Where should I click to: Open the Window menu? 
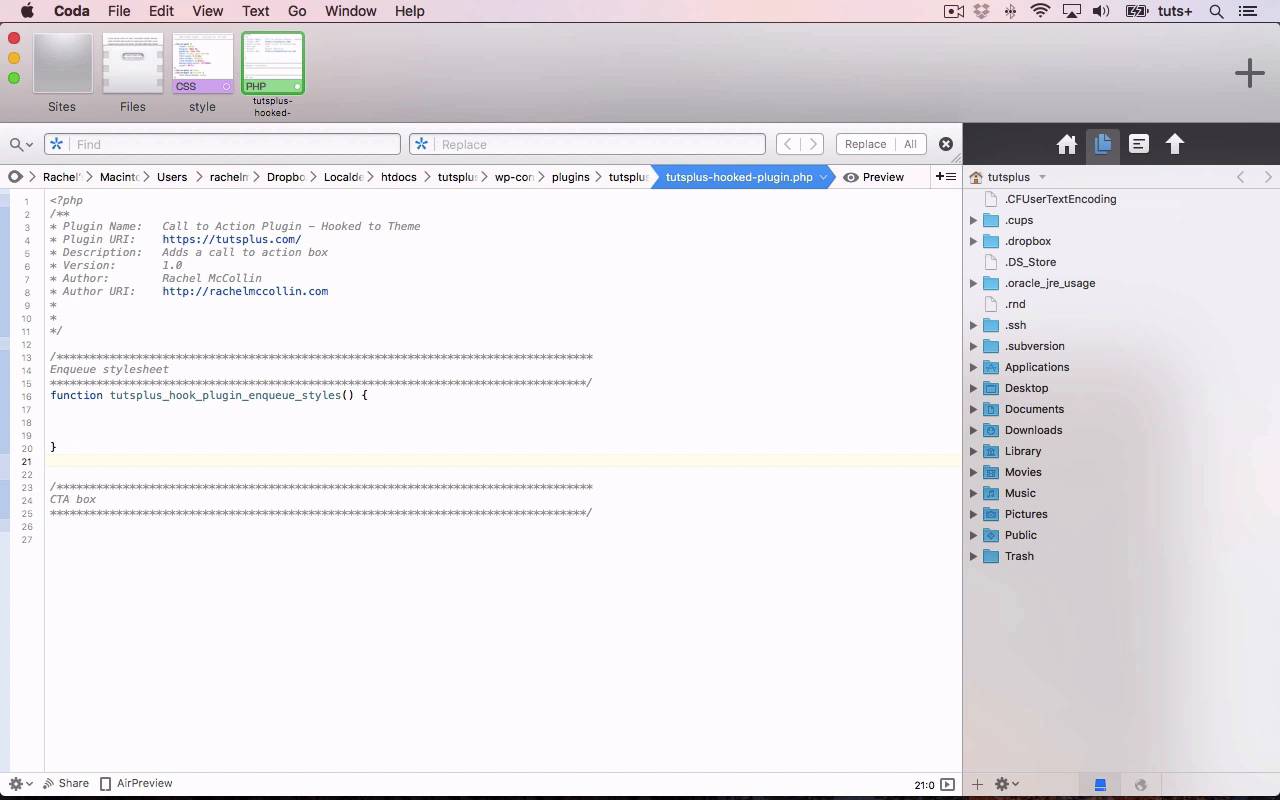pyautogui.click(x=351, y=11)
